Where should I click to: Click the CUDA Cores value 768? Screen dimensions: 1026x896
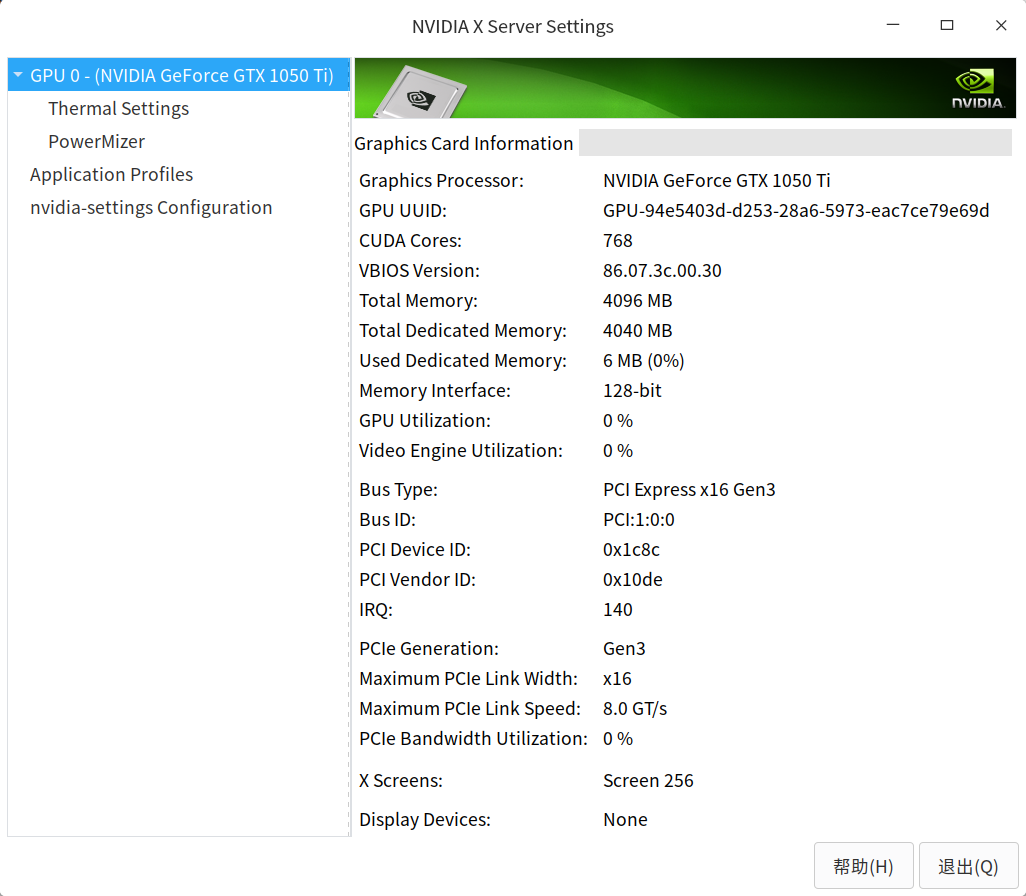pyautogui.click(x=616, y=240)
